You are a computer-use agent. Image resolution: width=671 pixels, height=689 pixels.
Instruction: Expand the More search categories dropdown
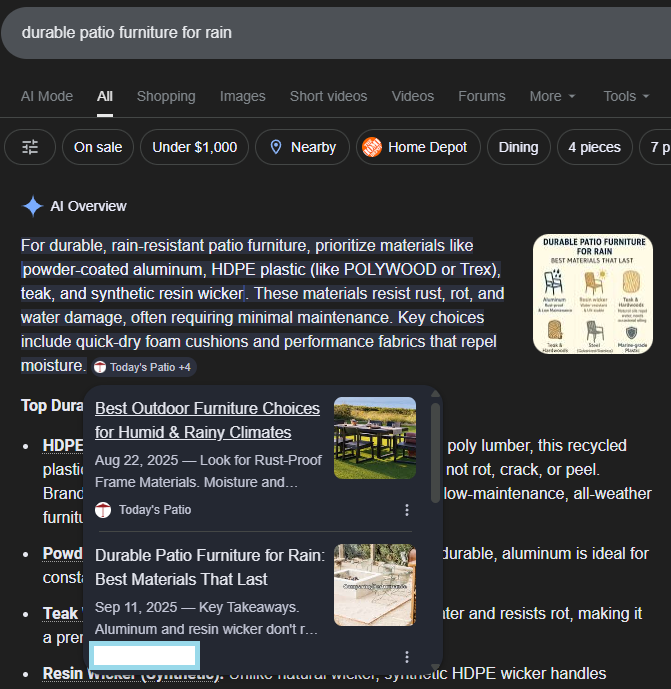tap(552, 96)
